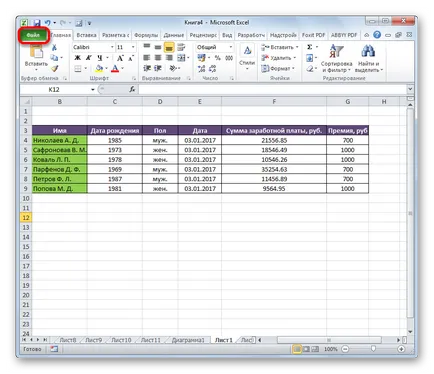Toggle underline (Ч) formatting

tap(99, 58)
